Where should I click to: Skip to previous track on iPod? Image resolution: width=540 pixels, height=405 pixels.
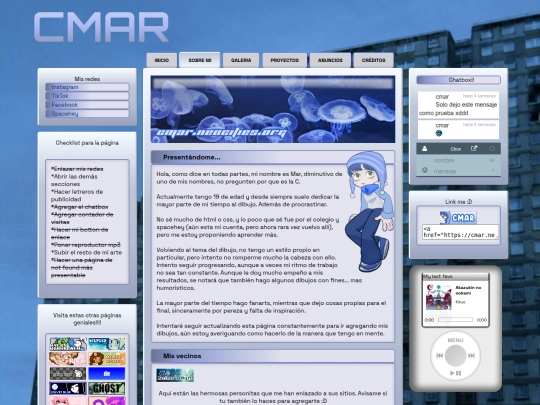click(439, 355)
